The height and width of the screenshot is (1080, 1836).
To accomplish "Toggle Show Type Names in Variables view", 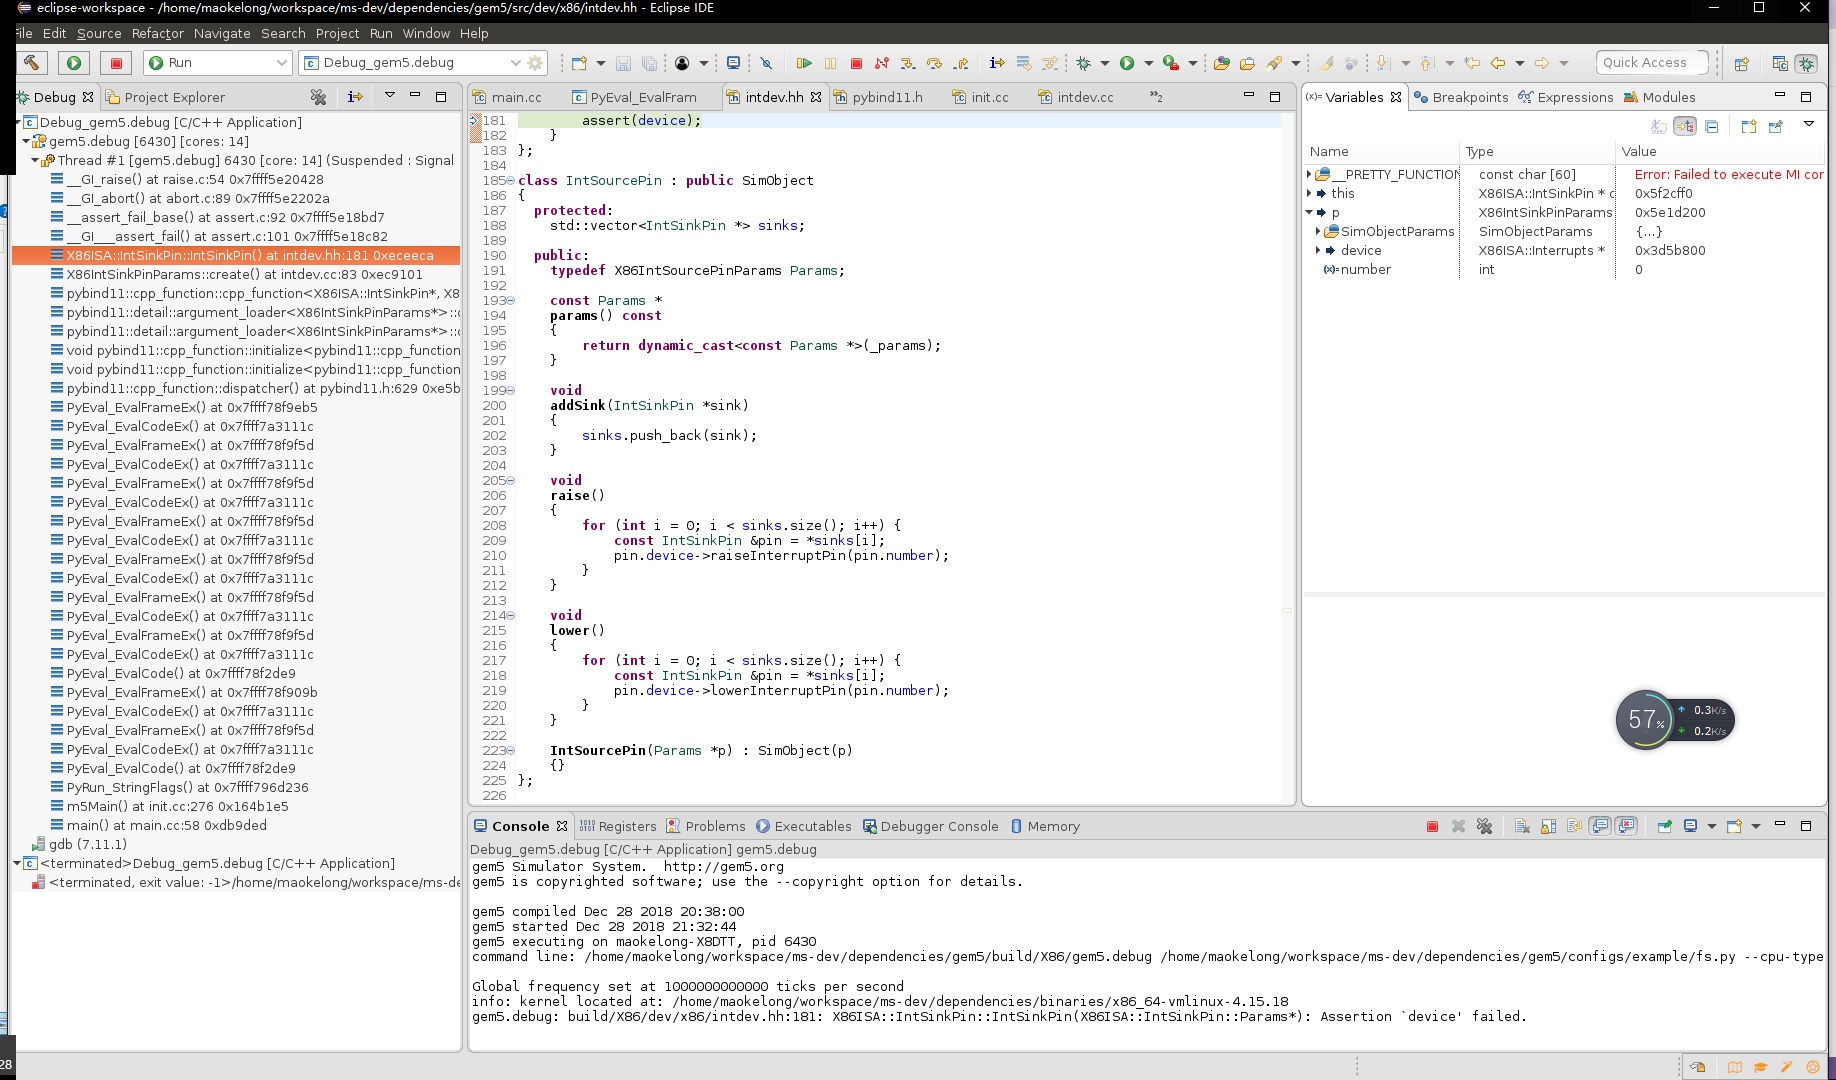I will [1659, 126].
